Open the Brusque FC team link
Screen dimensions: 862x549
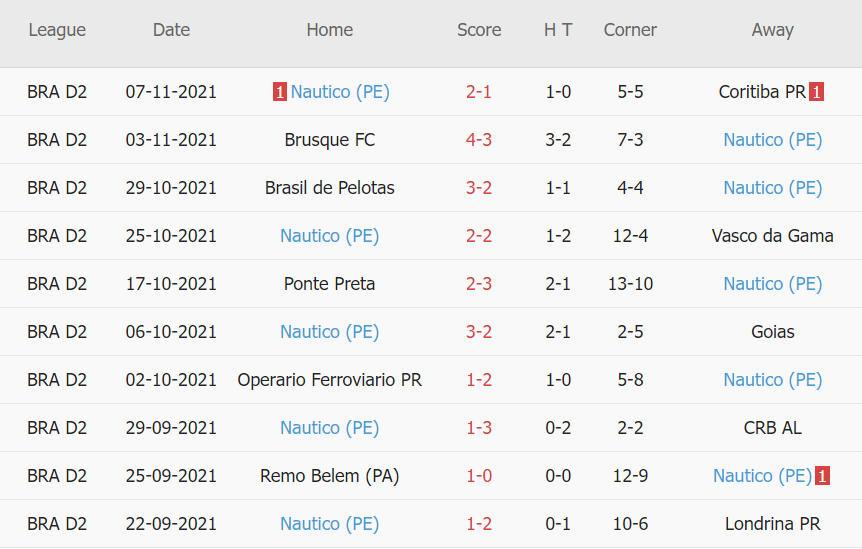coord(330,140)
